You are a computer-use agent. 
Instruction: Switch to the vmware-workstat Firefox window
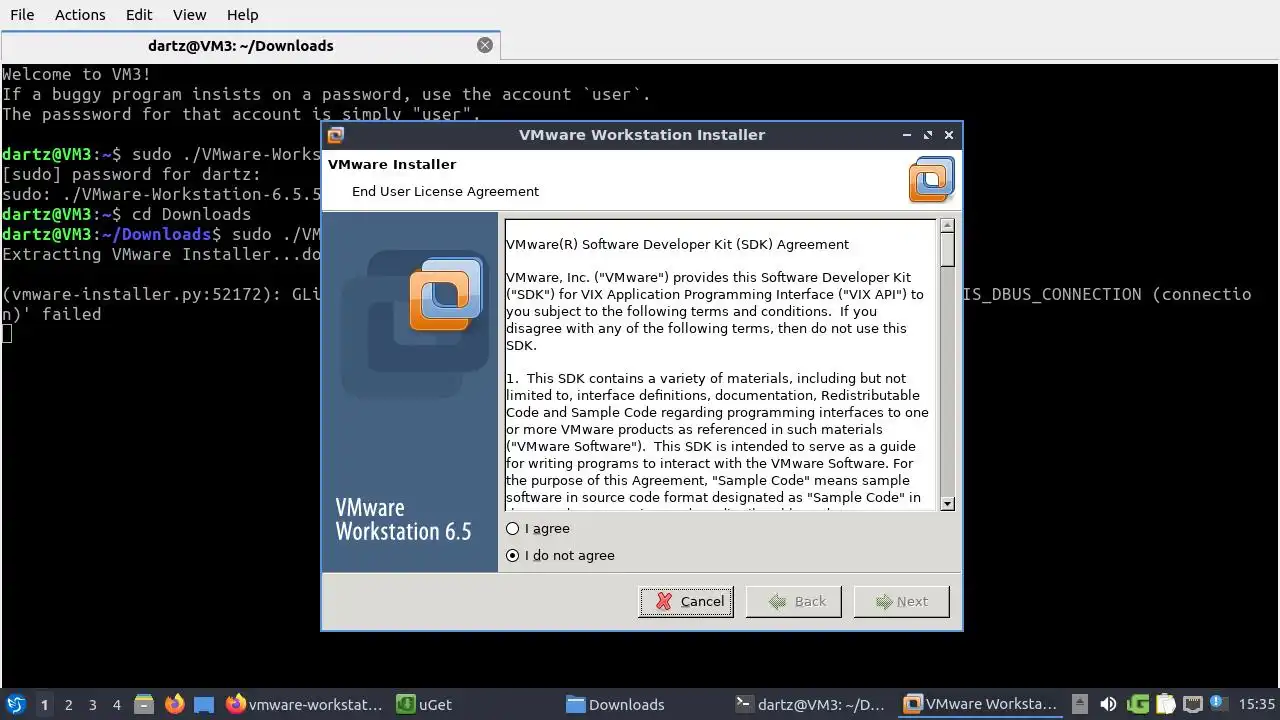point(304,704)
